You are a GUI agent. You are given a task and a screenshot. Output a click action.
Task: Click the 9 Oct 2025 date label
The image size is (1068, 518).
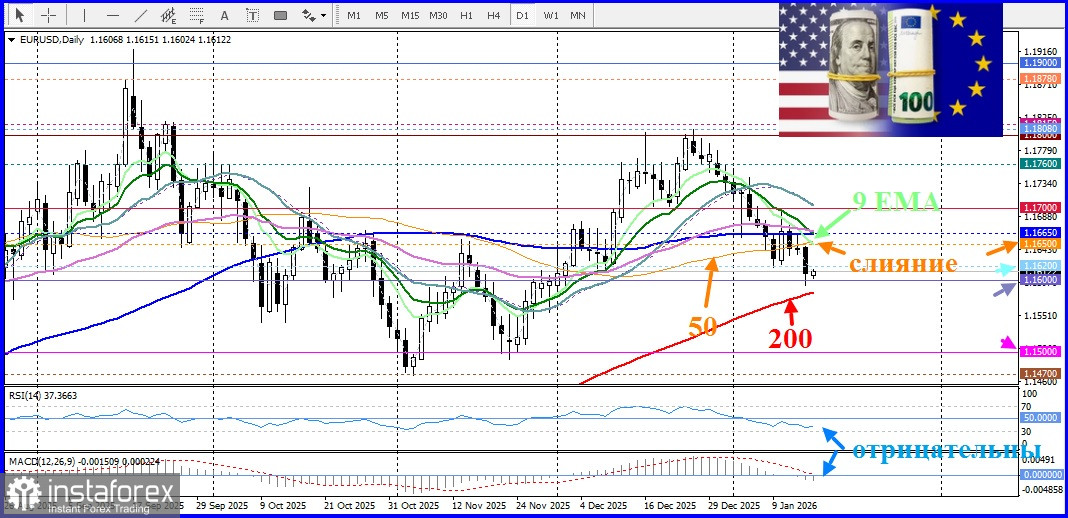(x=283, y=506)
